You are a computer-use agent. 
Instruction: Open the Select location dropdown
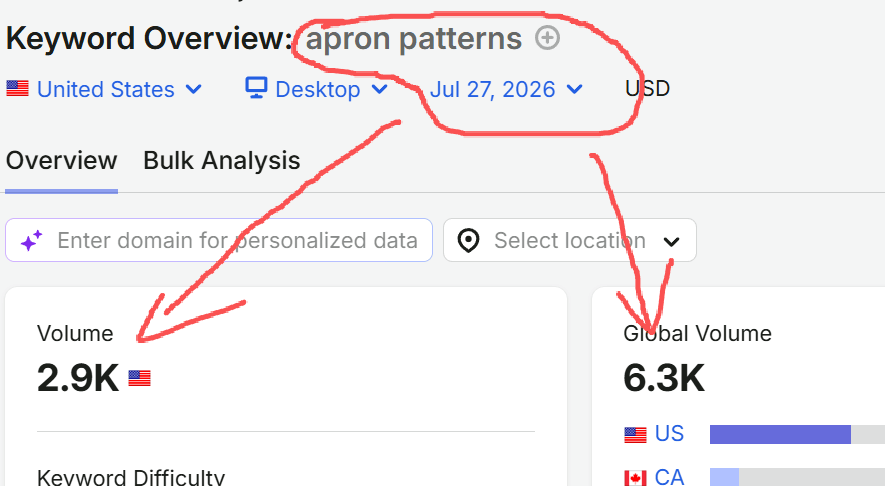click(569, 240)
